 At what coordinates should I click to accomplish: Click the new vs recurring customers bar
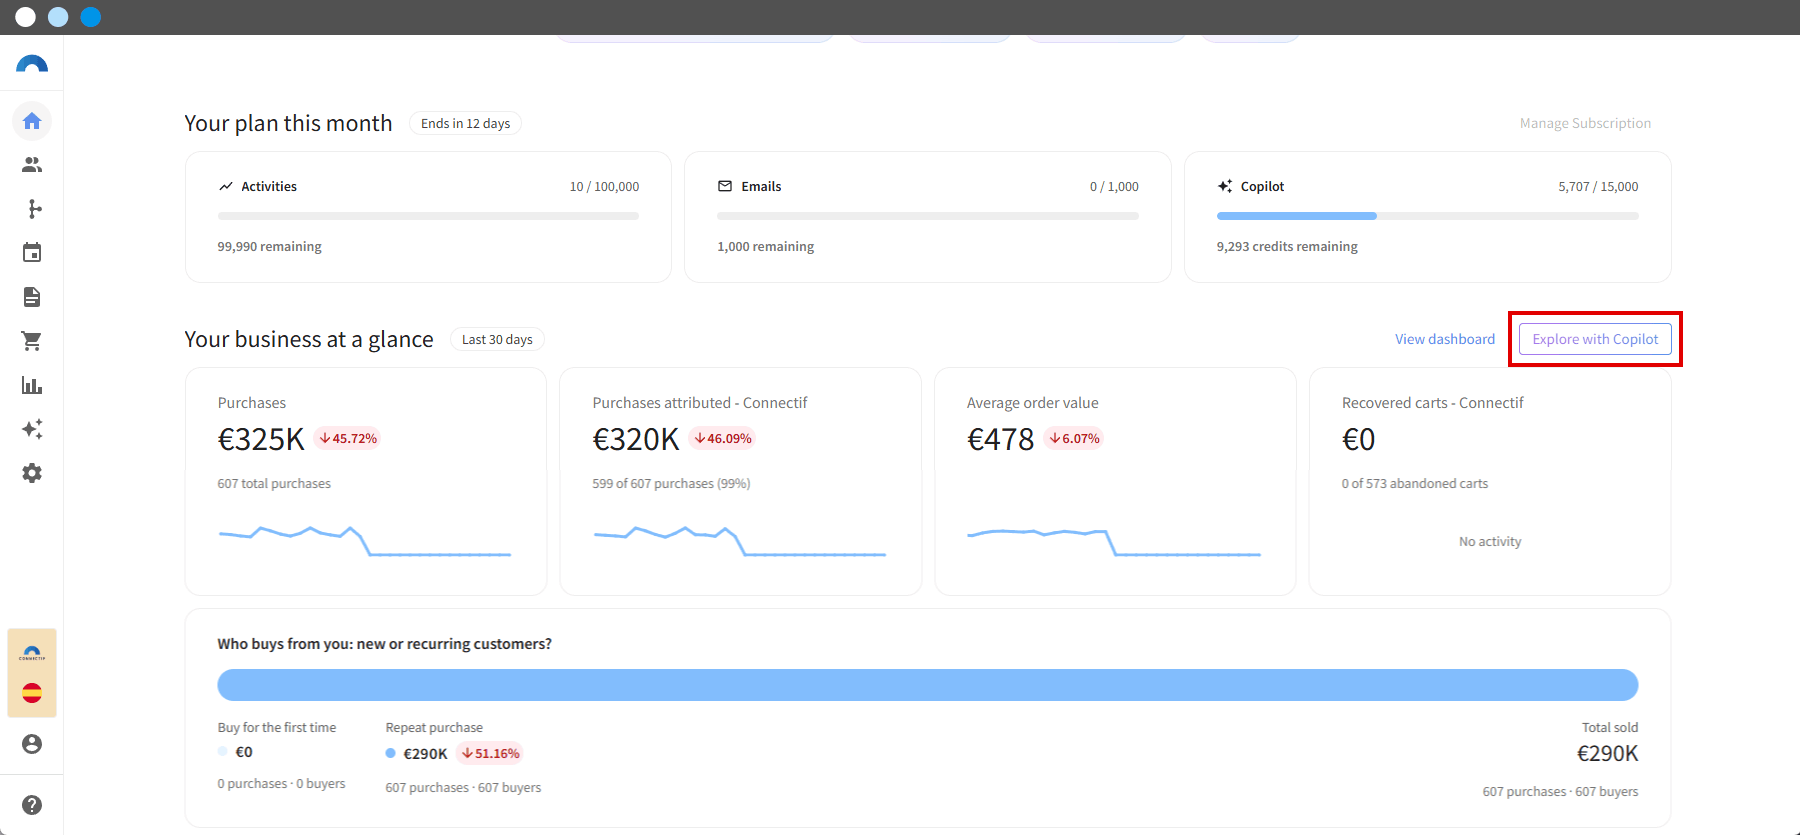click(928, 685)
